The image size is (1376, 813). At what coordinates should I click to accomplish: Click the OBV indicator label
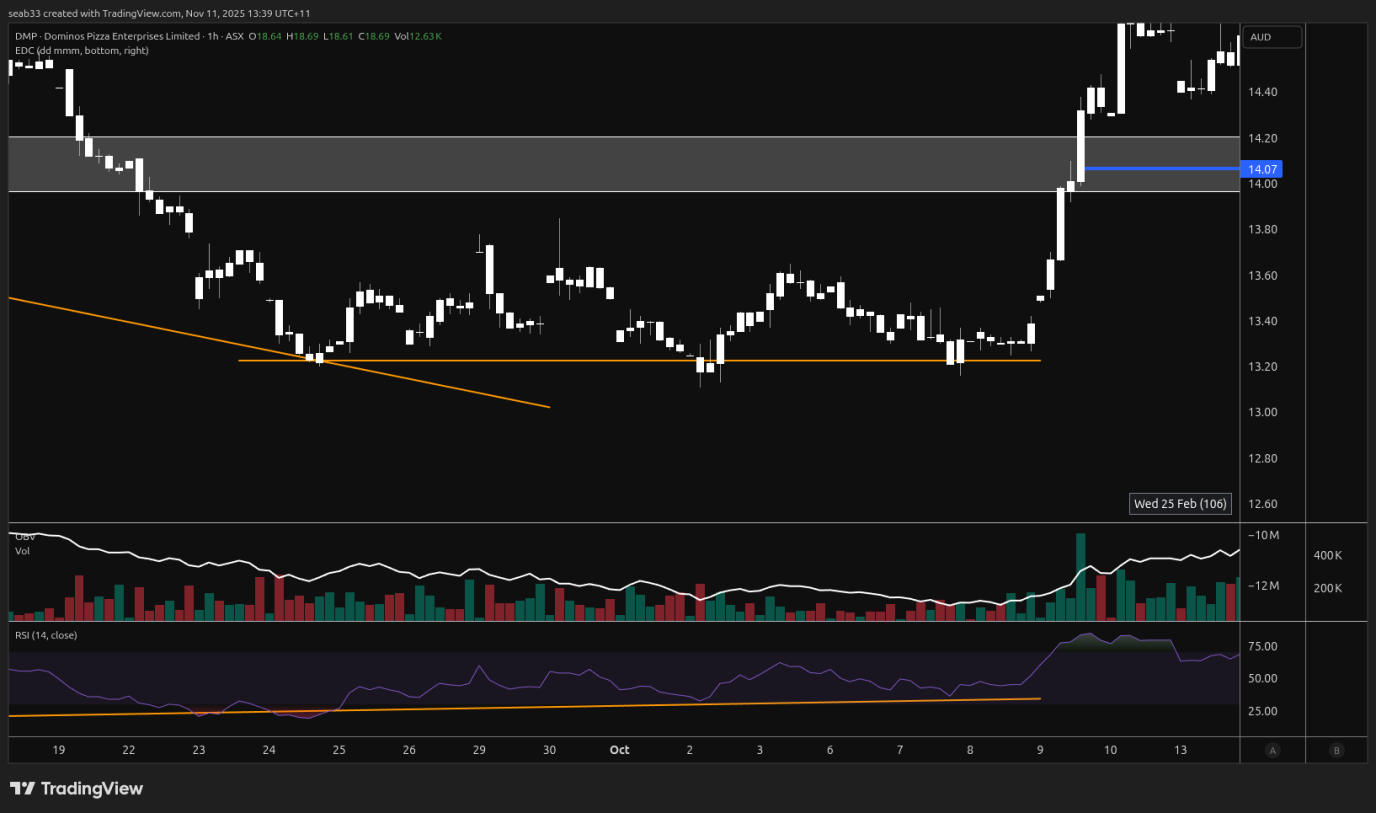[x=24, y=537]
